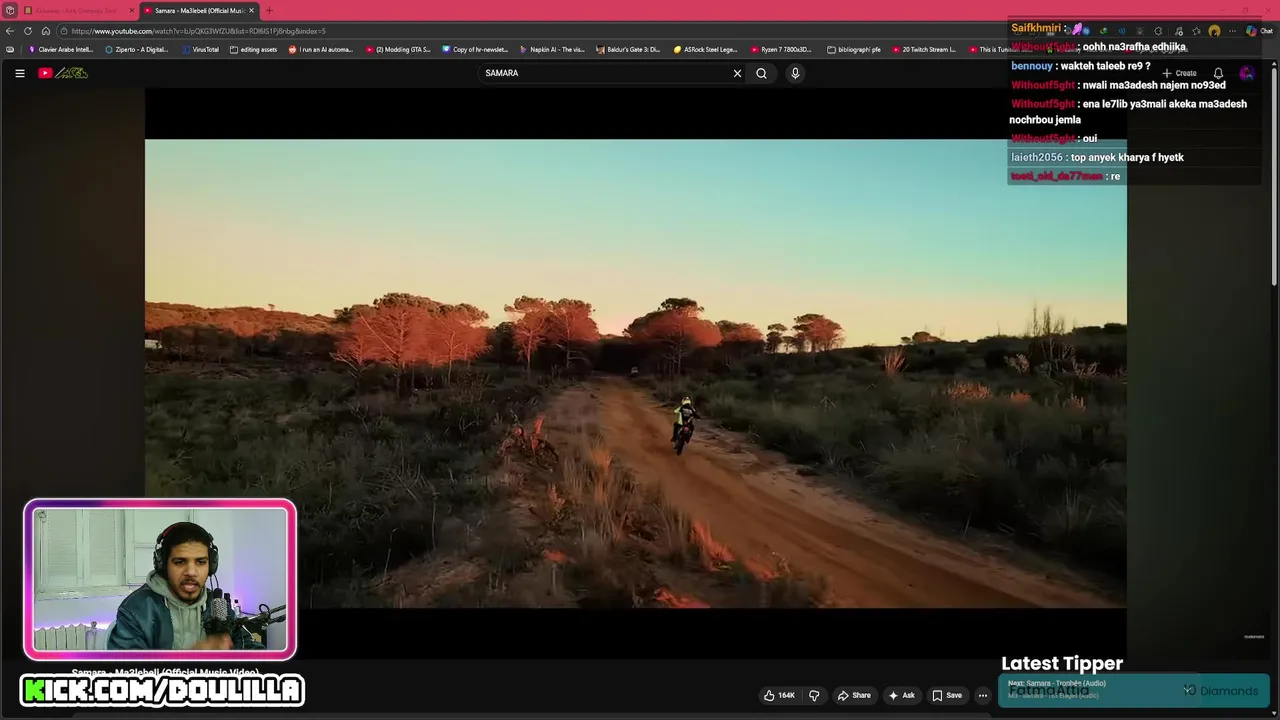Open the YouTube hamburger guide menu
This screenshot has width=1280, height=720.
pos(19,73)
